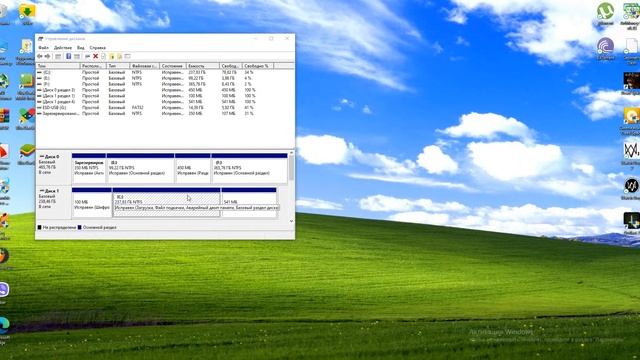Select the hatched 237,83 ГБ partition on Disk 1
The width and height of the screenshot is (640, 360).
[167, 203]
